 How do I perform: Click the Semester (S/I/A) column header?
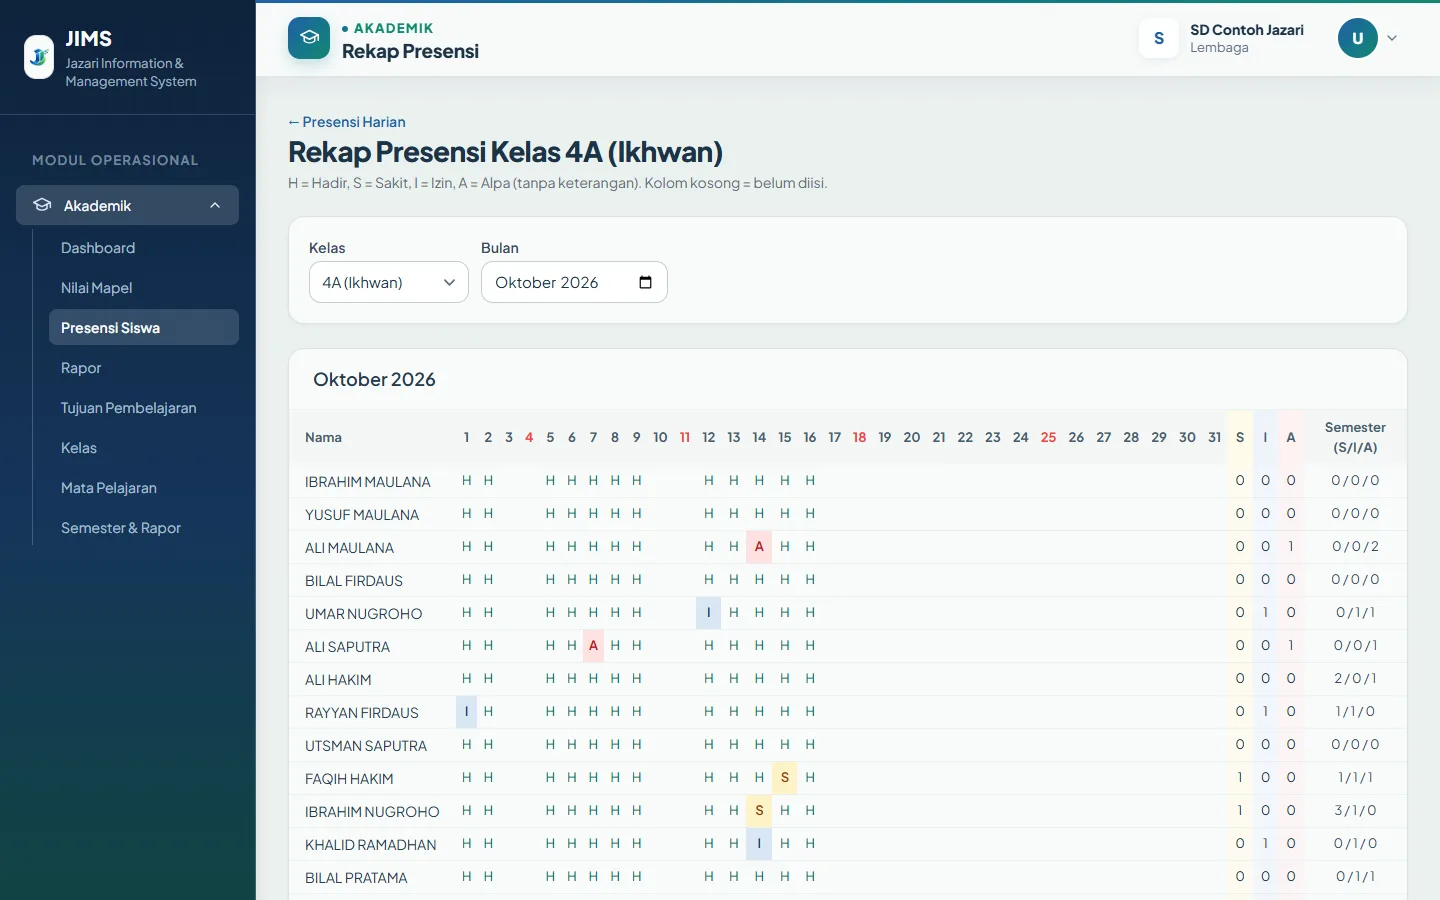(x=1355, y=437)
